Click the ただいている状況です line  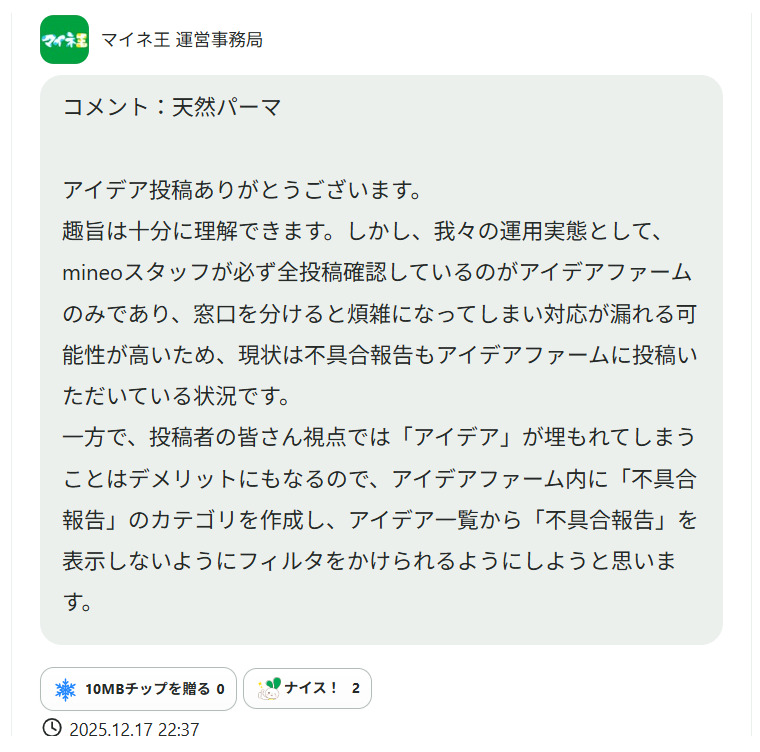pos(175,396)
